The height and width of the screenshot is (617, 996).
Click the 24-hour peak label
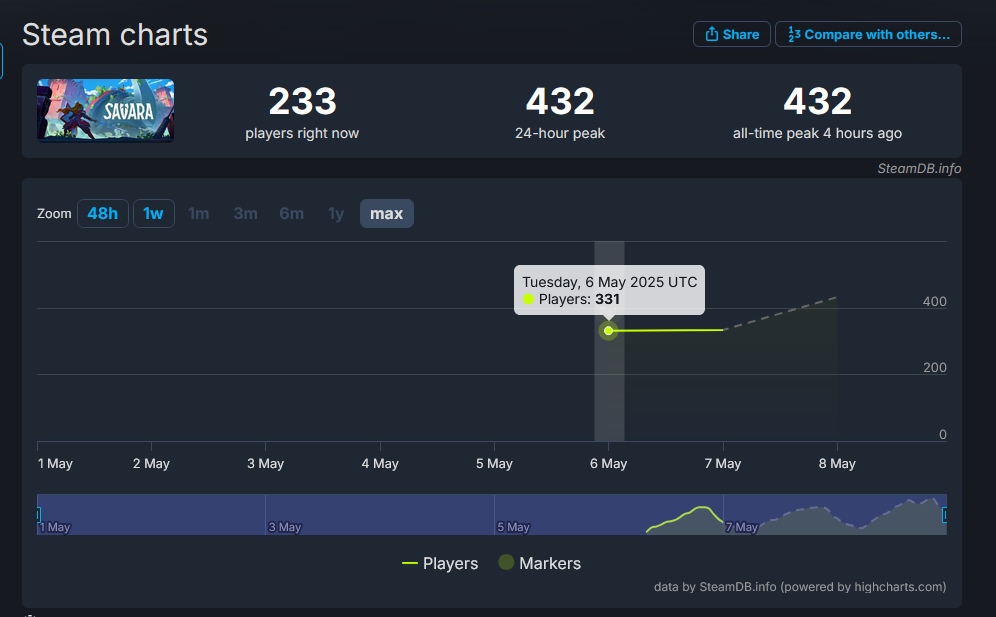(x=560, y=133)
